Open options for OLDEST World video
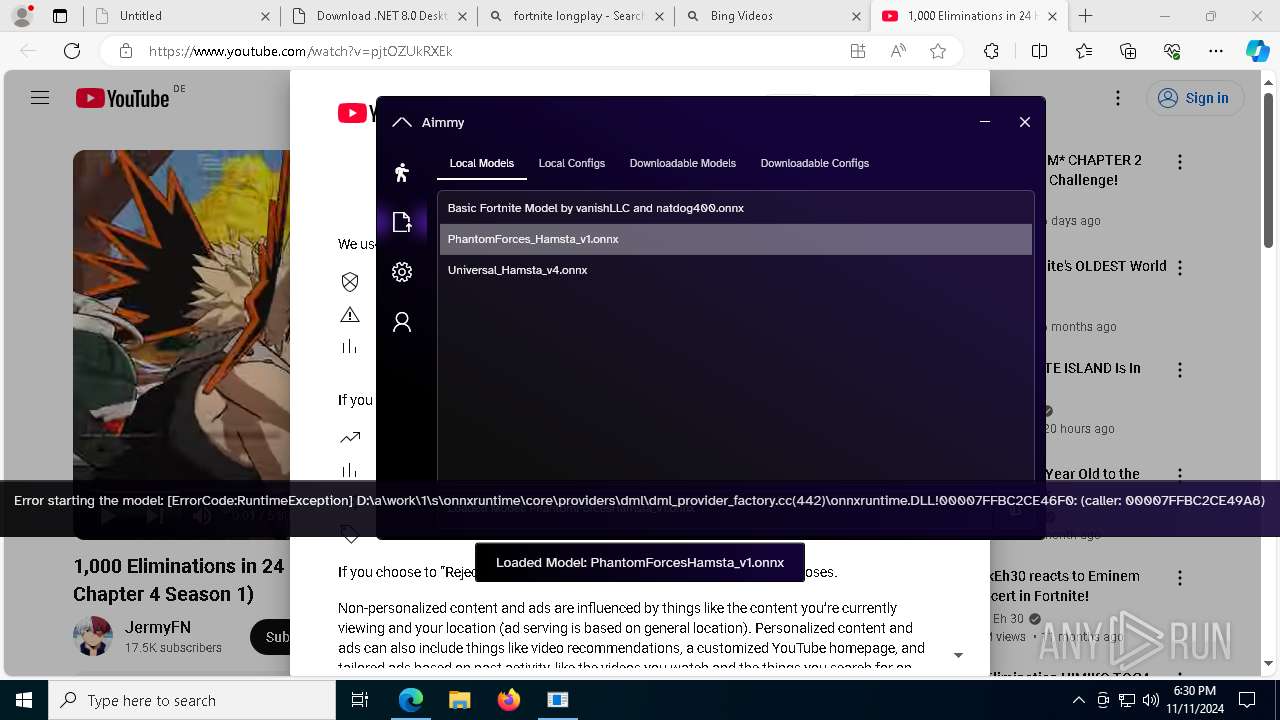The image size is (1280, 720). point(1180,268)
